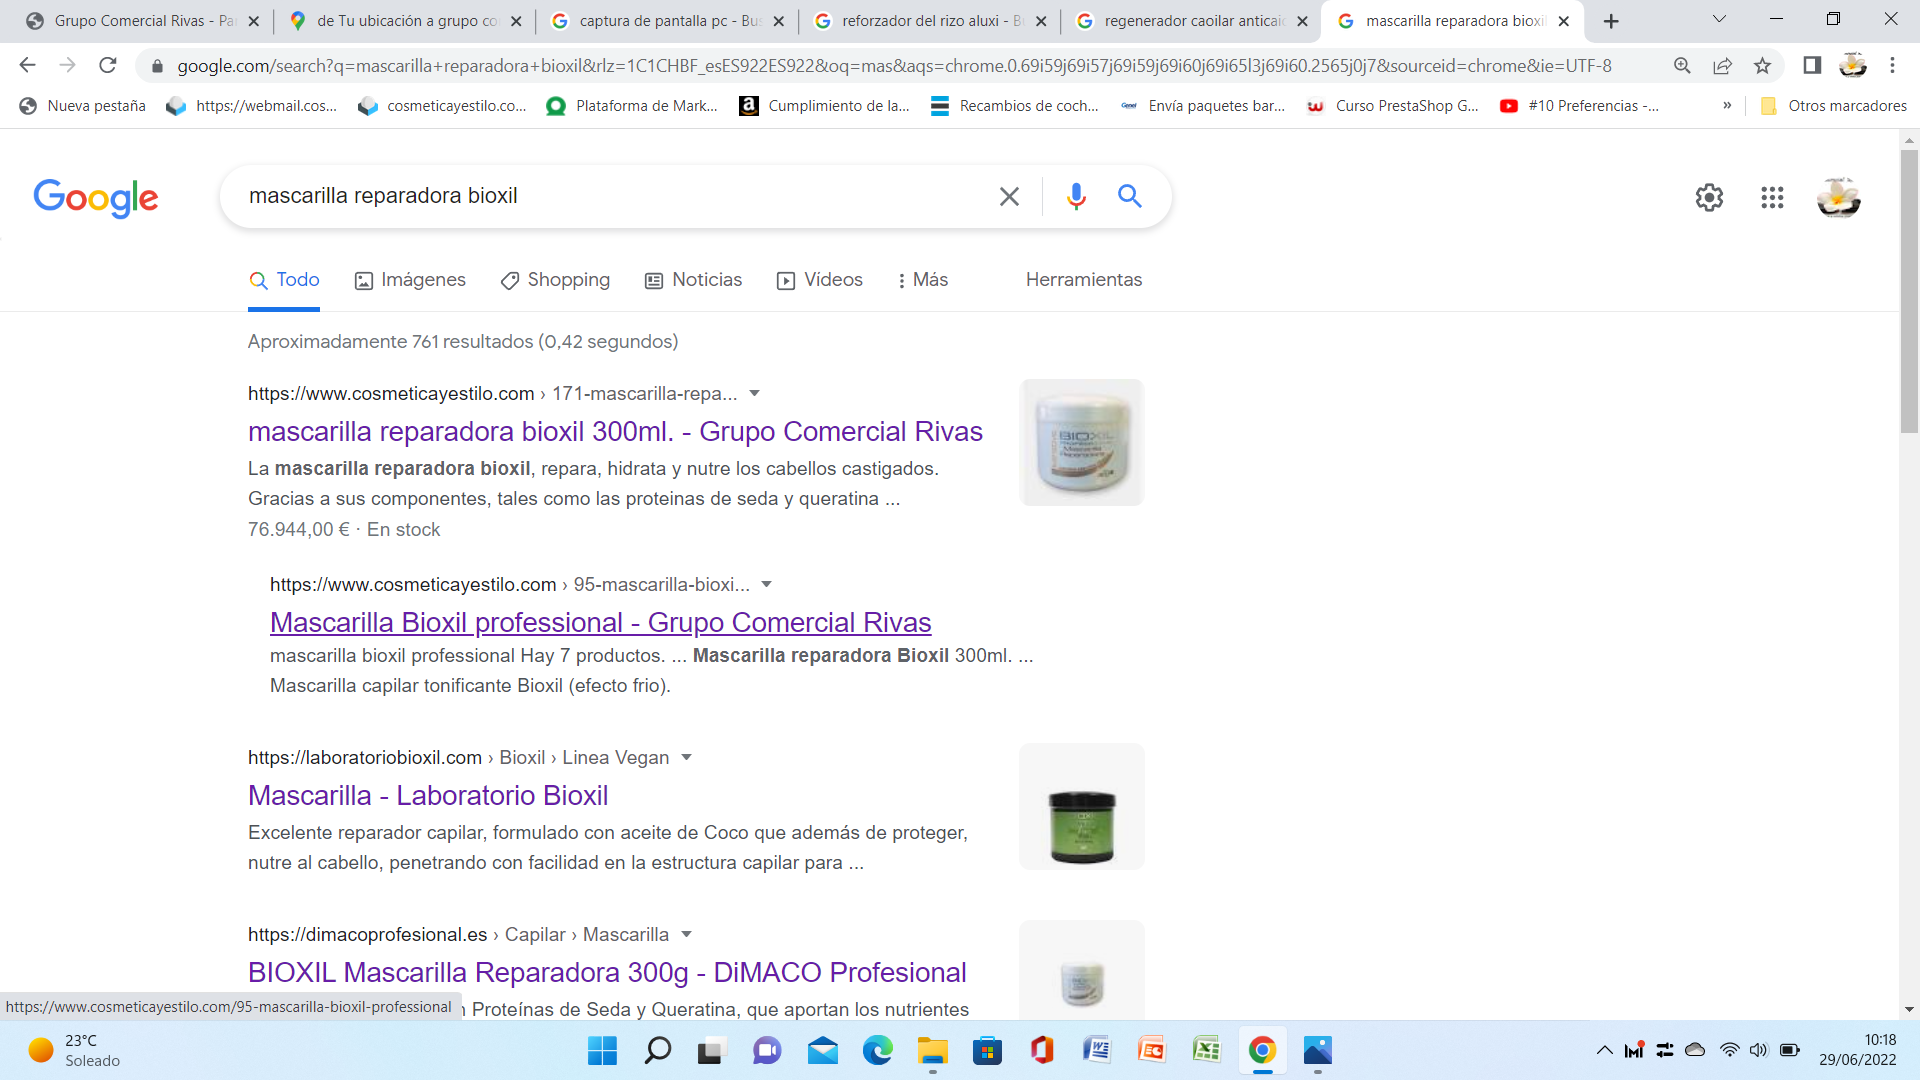Open Chrome side panel icon

click(1812, 66)
